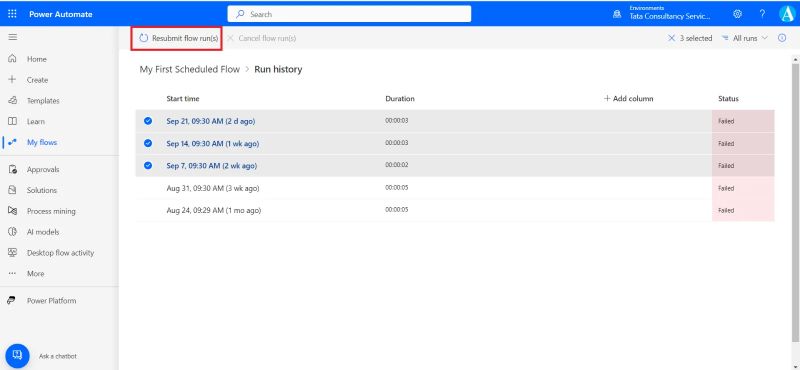Open the All runs filter dropdown

click(x=745, y=38)
